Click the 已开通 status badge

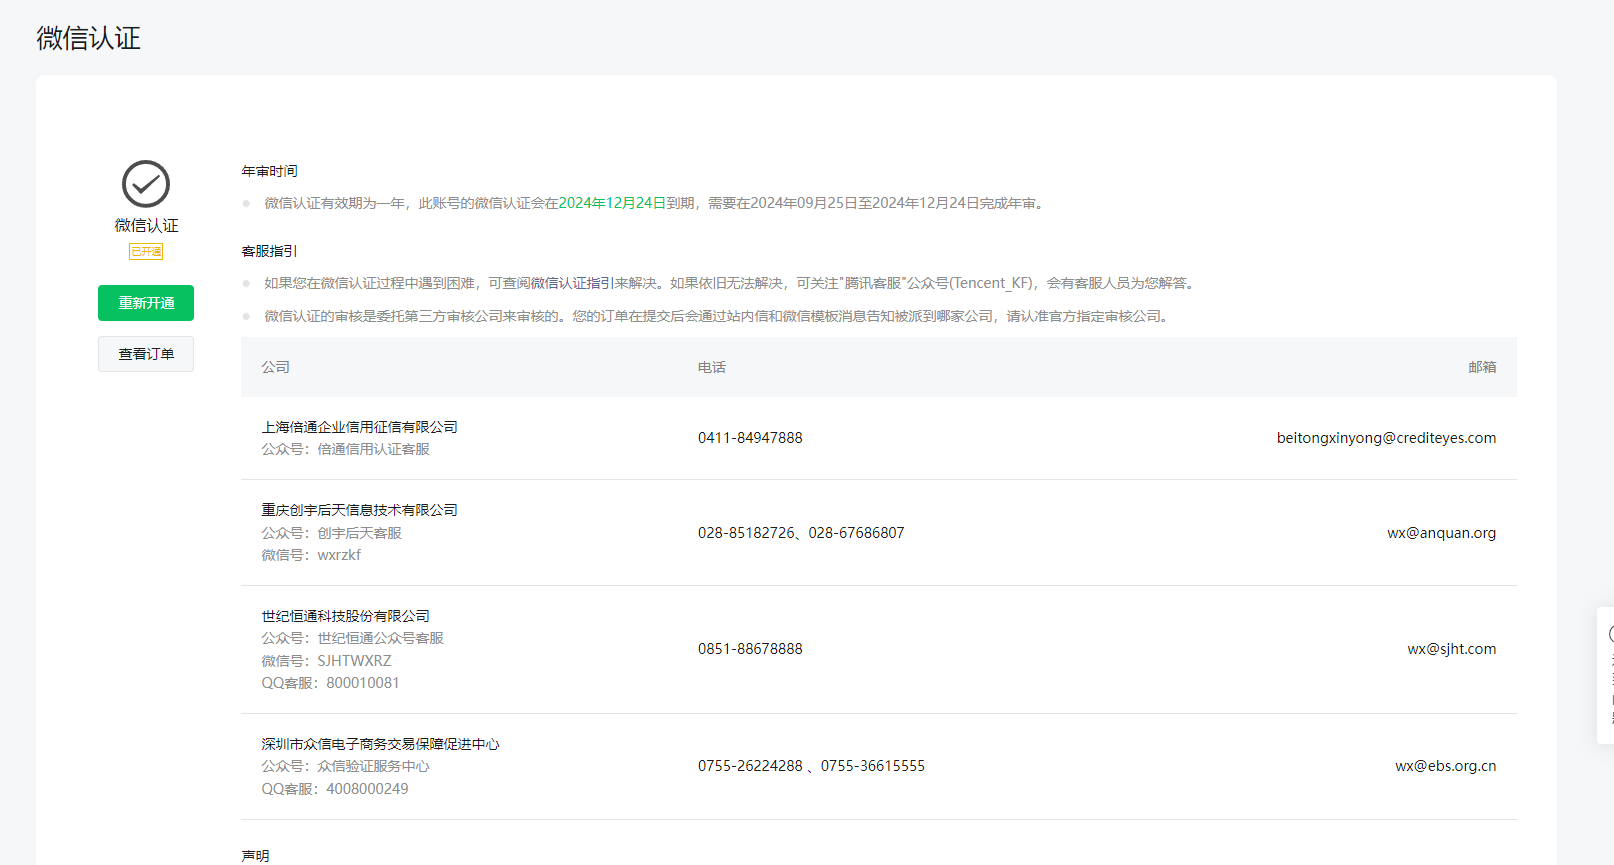146,252
